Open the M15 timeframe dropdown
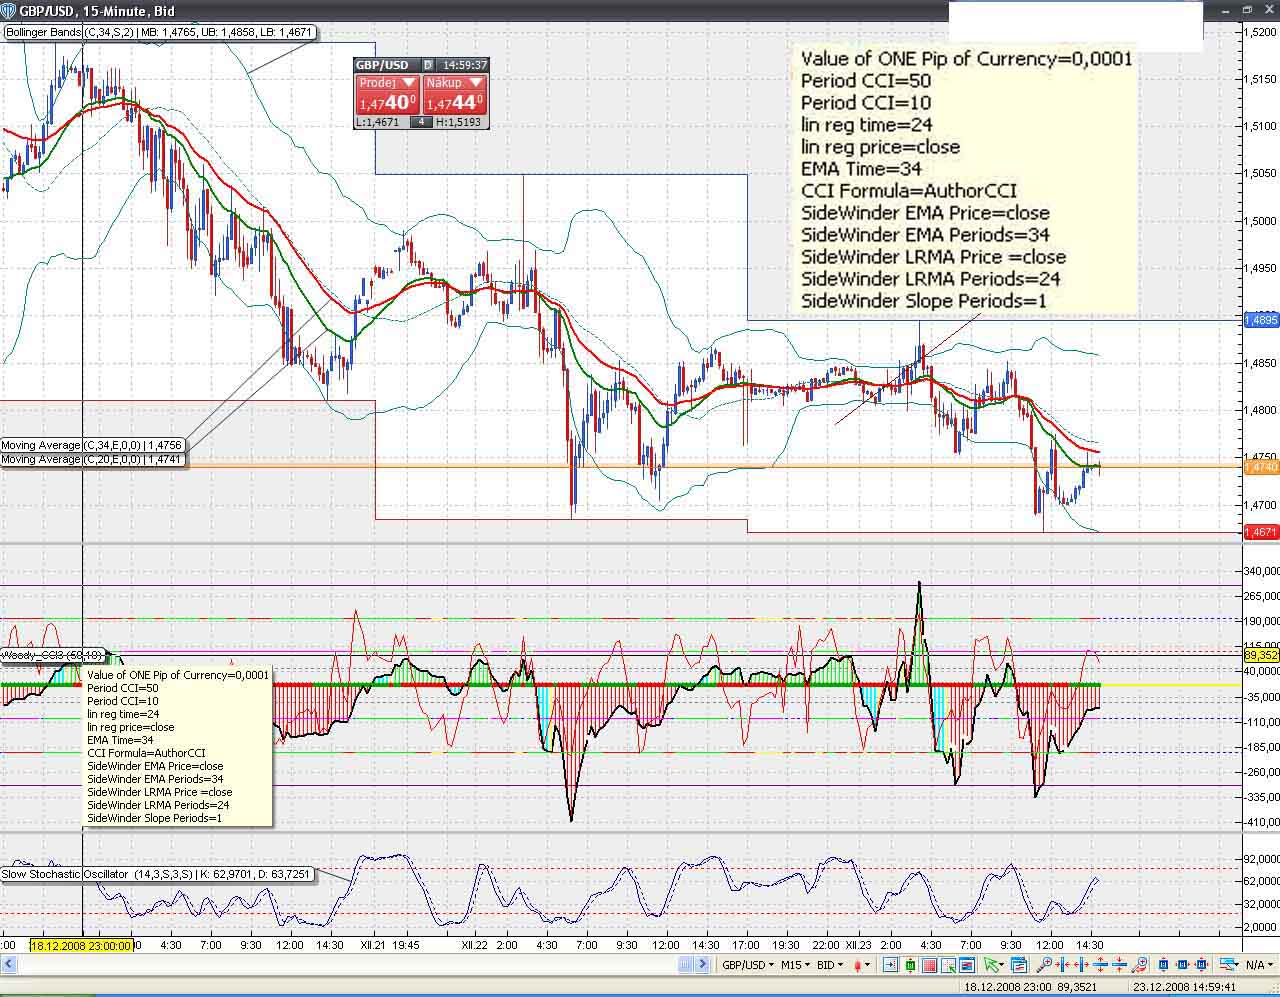1280x997 pixels. click(x=795, y=965)
